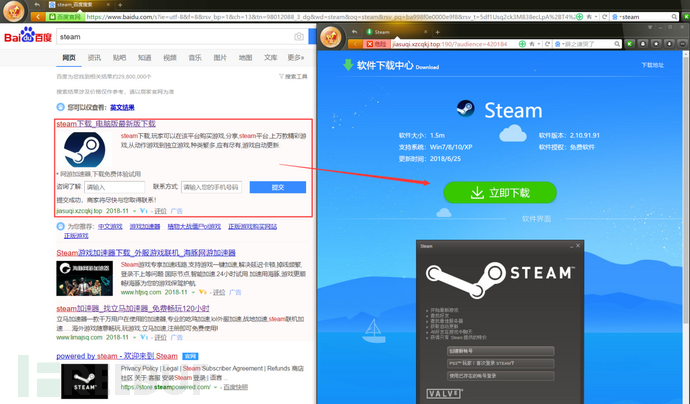This screenshot has width=690, height=404.
Task: Refresh the right browser's page
Action: coord(547,44)
